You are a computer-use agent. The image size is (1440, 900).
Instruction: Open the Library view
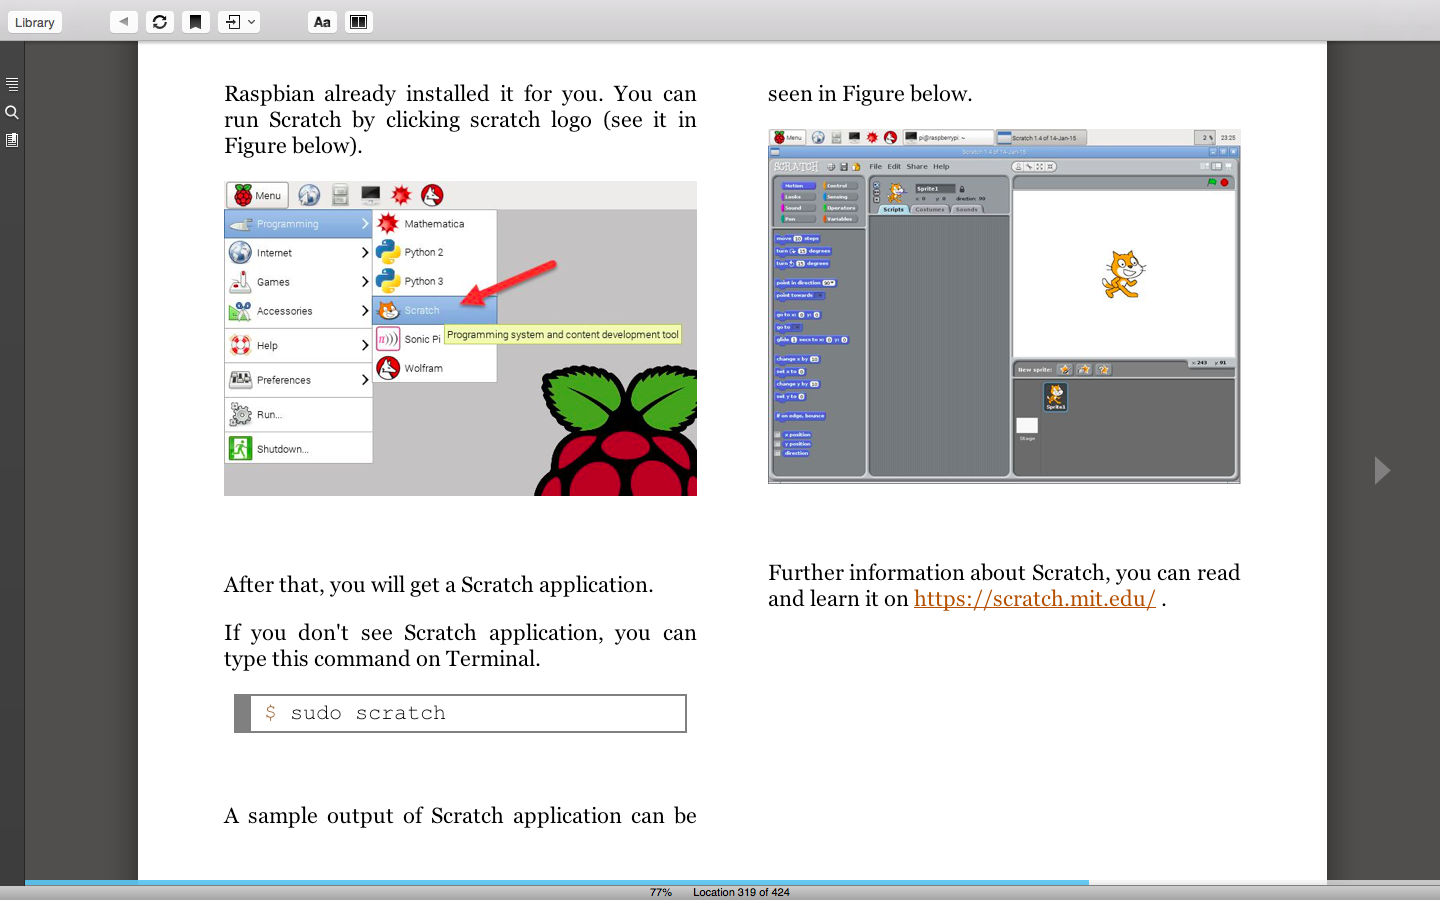click(x=35, y=22)
